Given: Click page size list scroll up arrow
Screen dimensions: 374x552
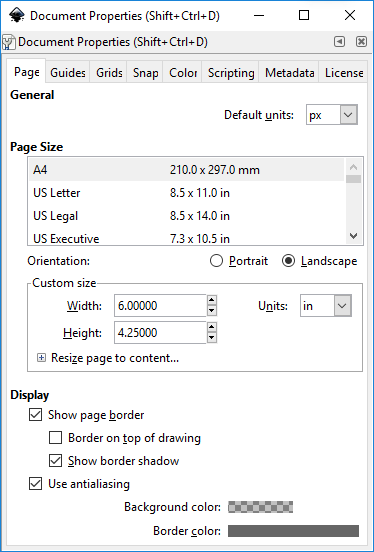Looking at the screenshot, I should tap(354, 167).
